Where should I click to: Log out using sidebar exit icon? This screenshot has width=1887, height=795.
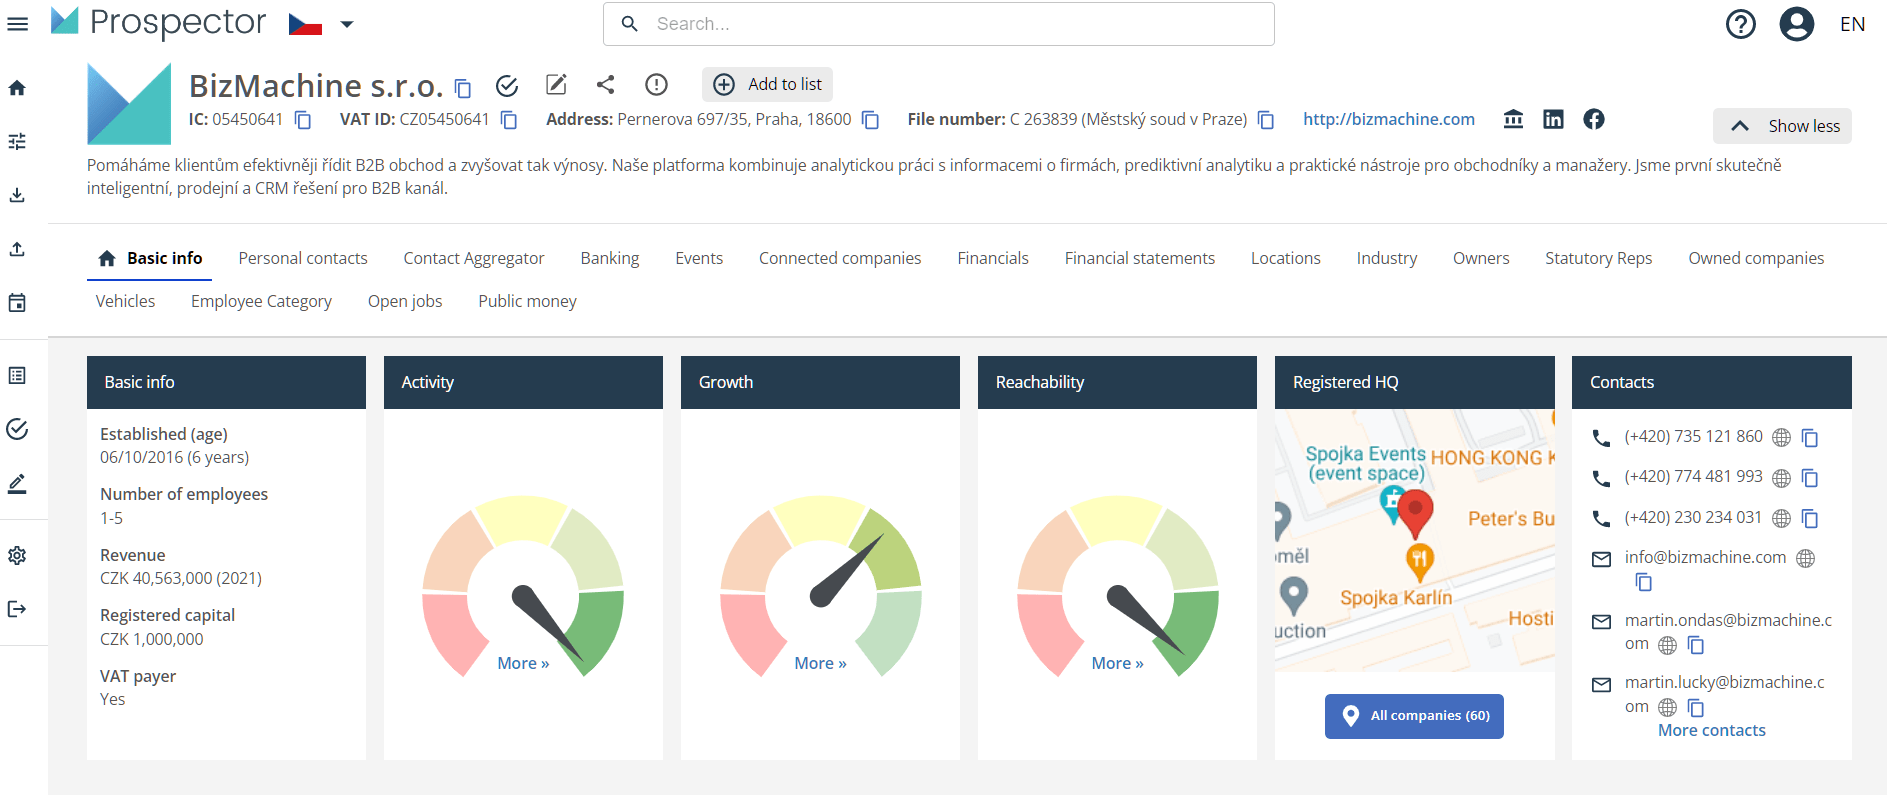[x=17, y=609]
